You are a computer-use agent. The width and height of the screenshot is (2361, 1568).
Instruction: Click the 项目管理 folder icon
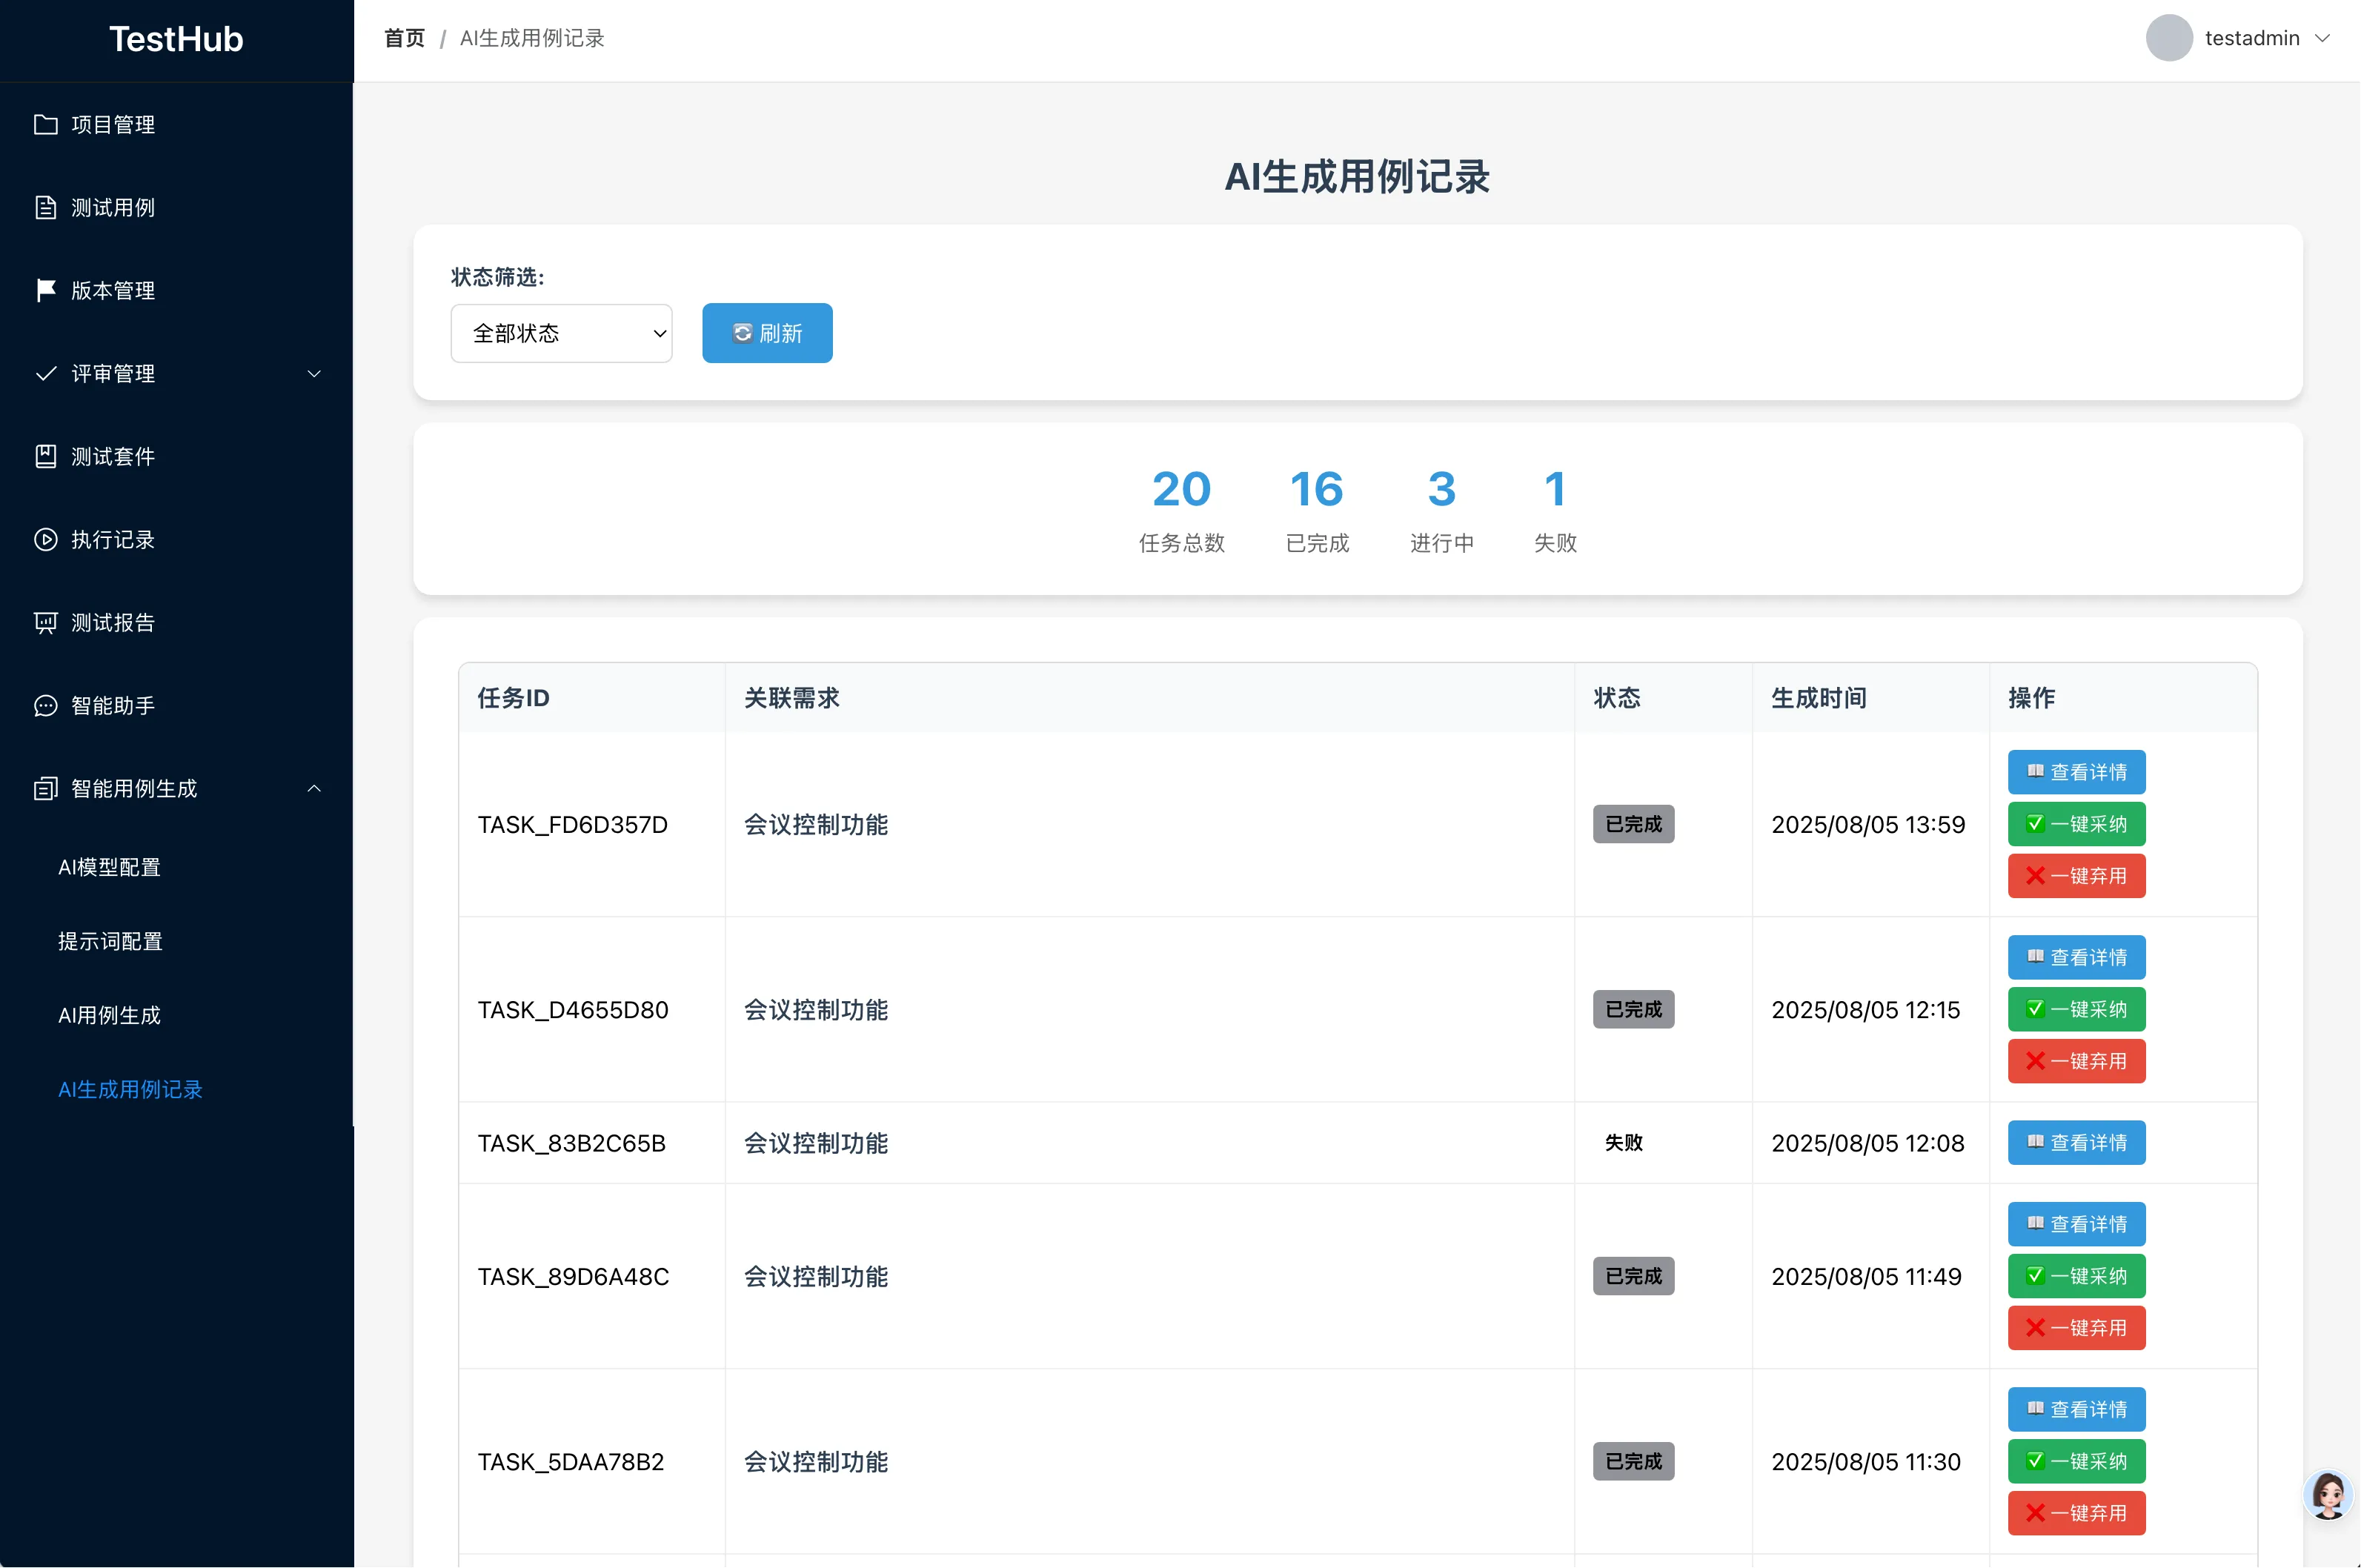point(46,124)
